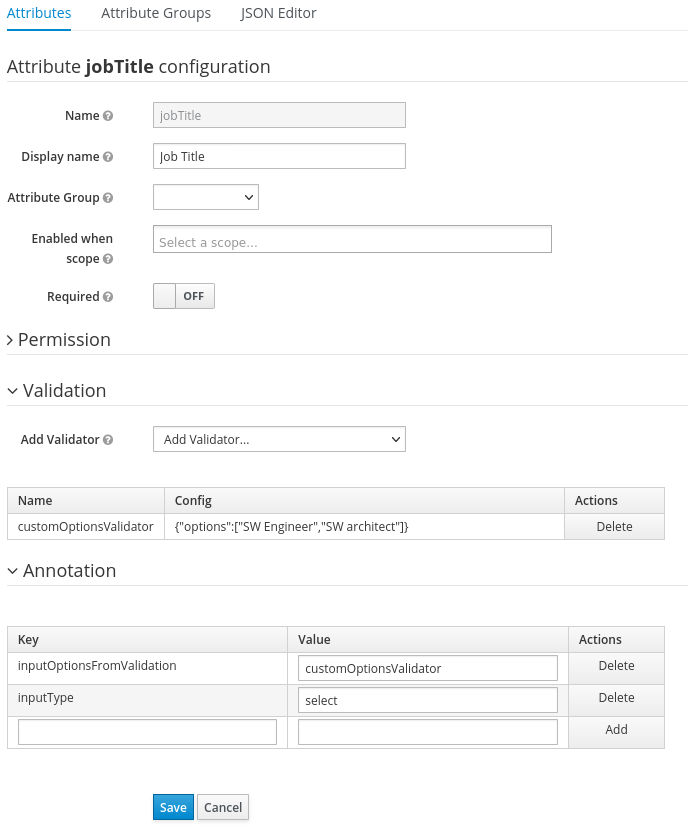Image resolution: width=688 pixels, height=828 pixels.
Task: Open help for the Display name field
Action: (108, 156)
